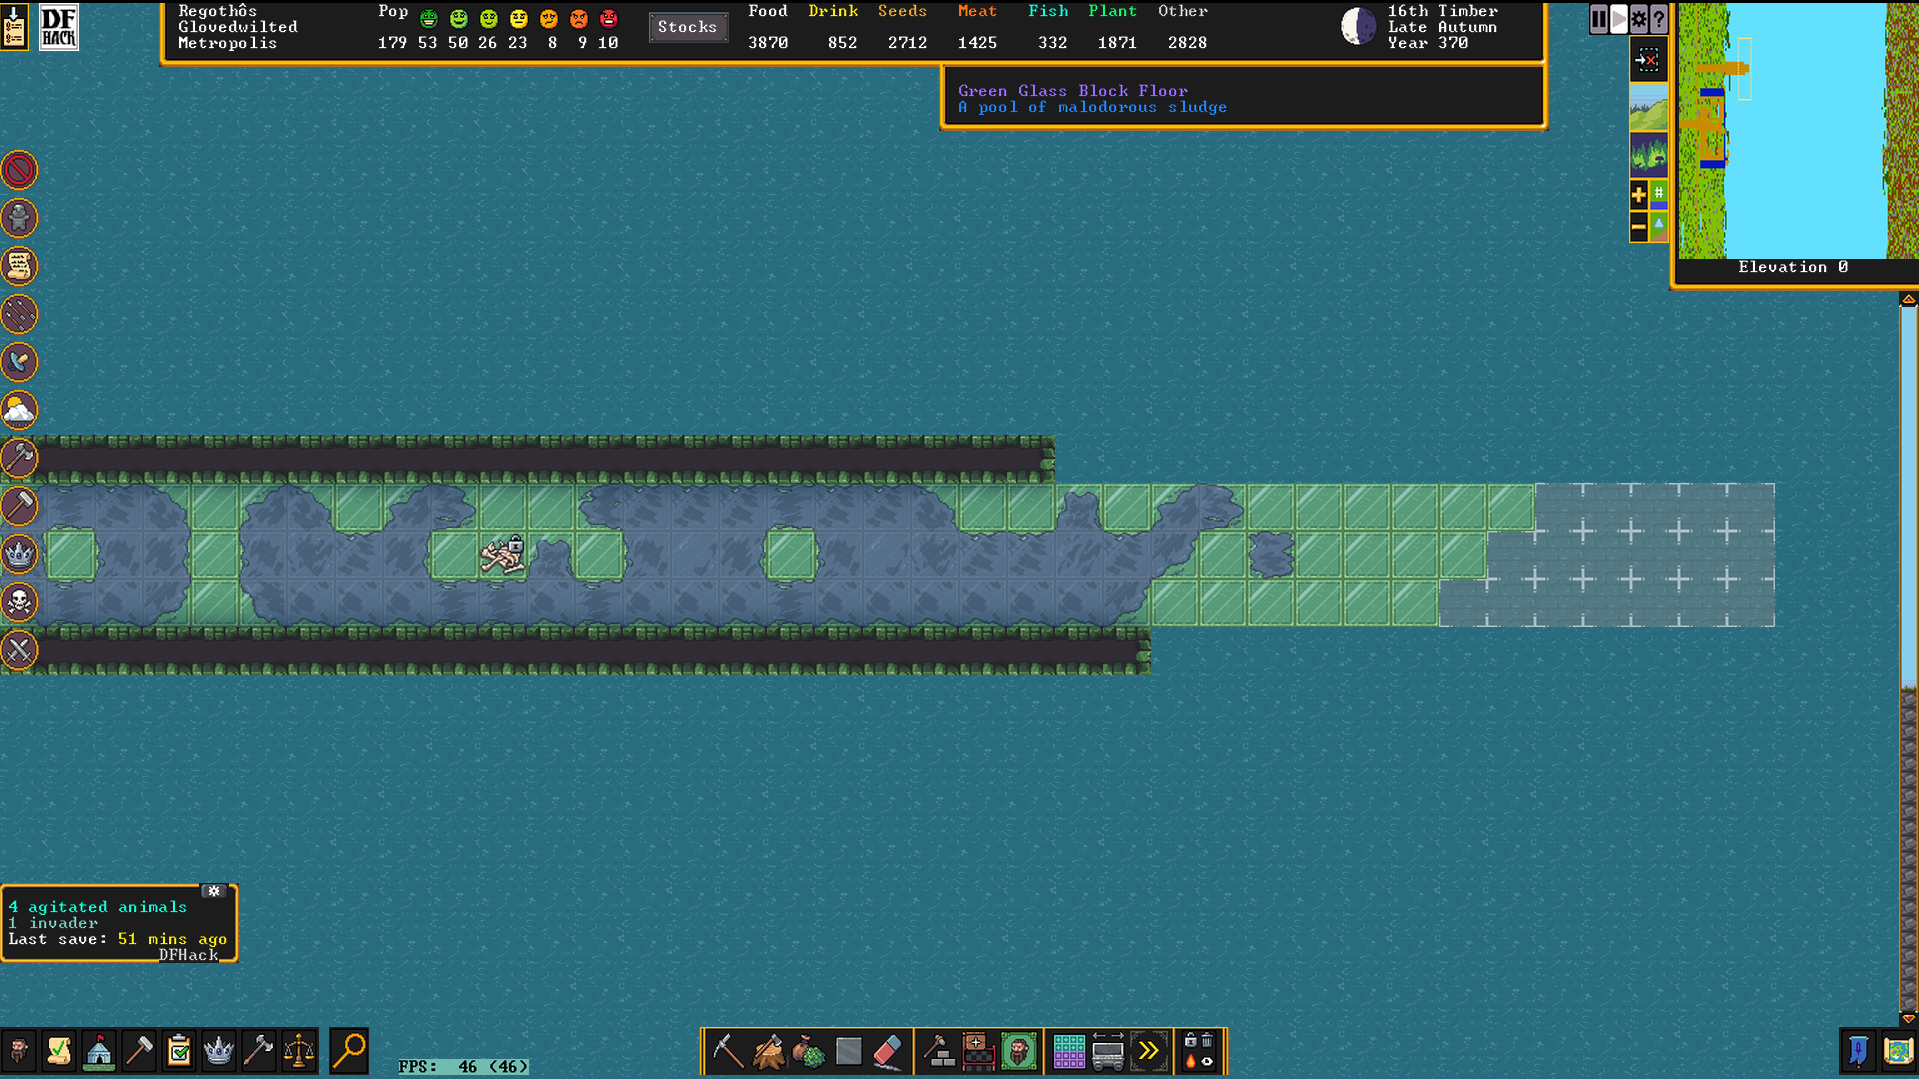Open the settings gear at top right

click(1639, 19)
